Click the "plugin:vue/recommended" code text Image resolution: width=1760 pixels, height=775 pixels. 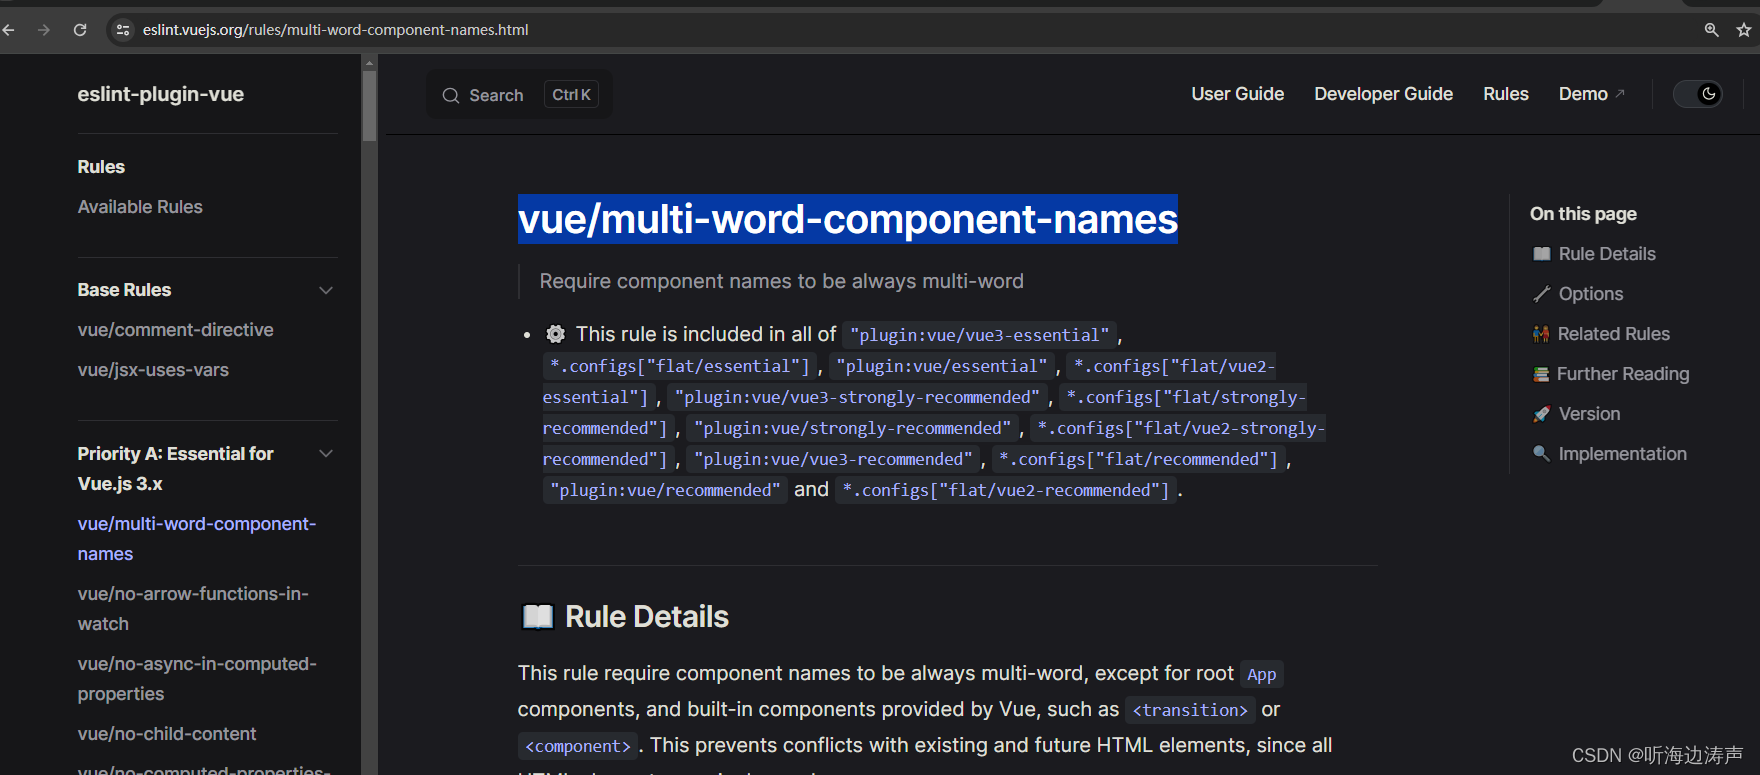tap(665, 490)
